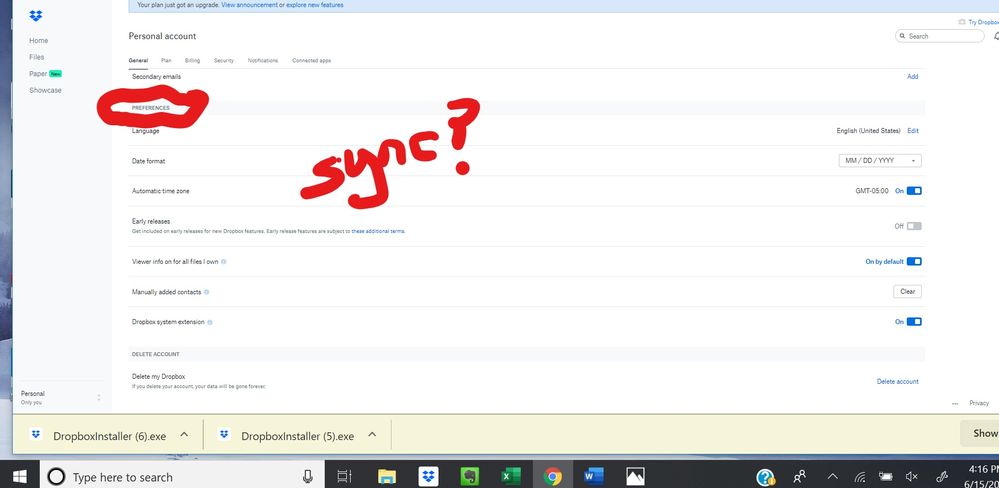Expand options for DropboxInstaller (6).exe download

pos(184,435)
